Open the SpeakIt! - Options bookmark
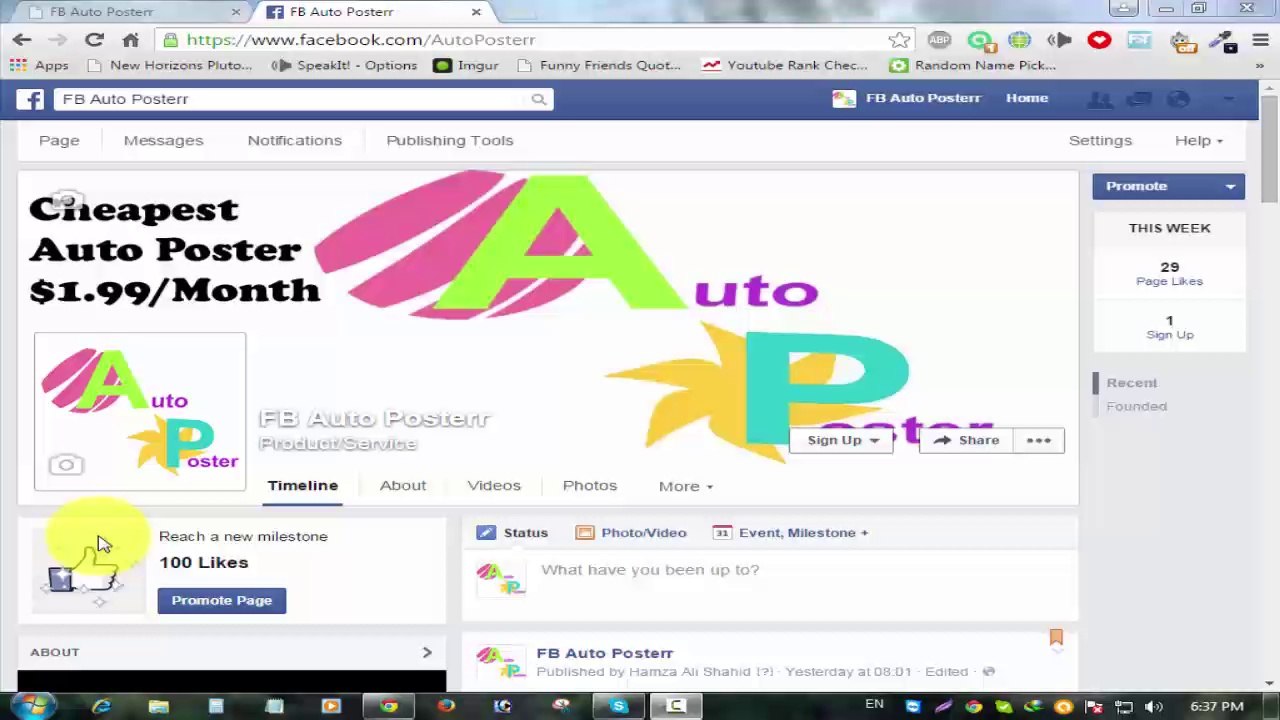This screenshot has height=720, width=1280. (345, 65)
